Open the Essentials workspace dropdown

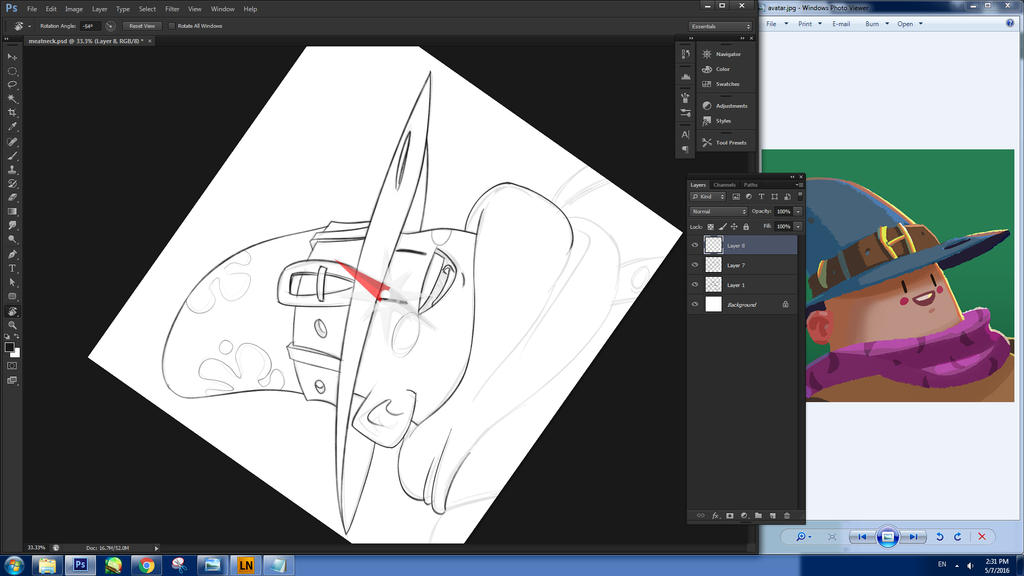click(720, 26)
